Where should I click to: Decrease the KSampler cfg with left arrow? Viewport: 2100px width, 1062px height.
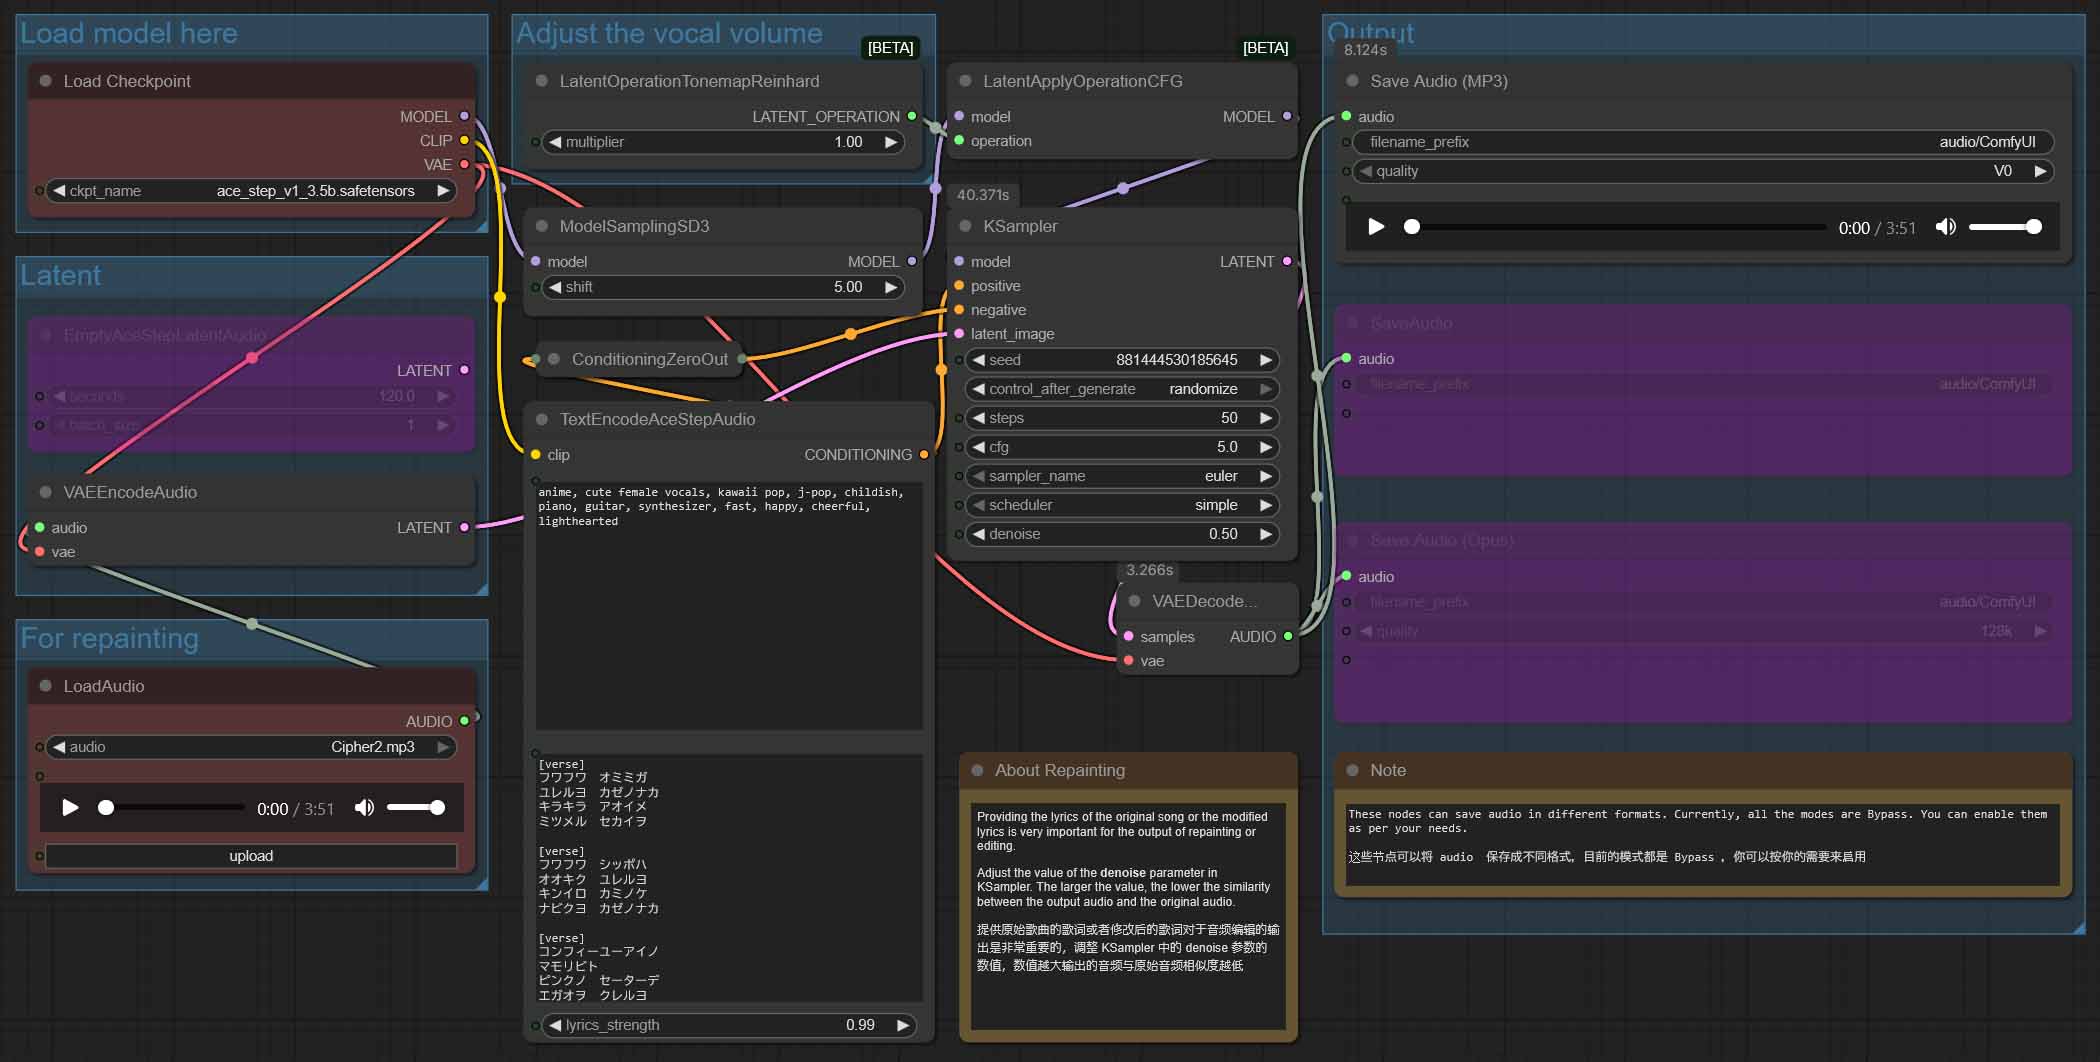978,447
